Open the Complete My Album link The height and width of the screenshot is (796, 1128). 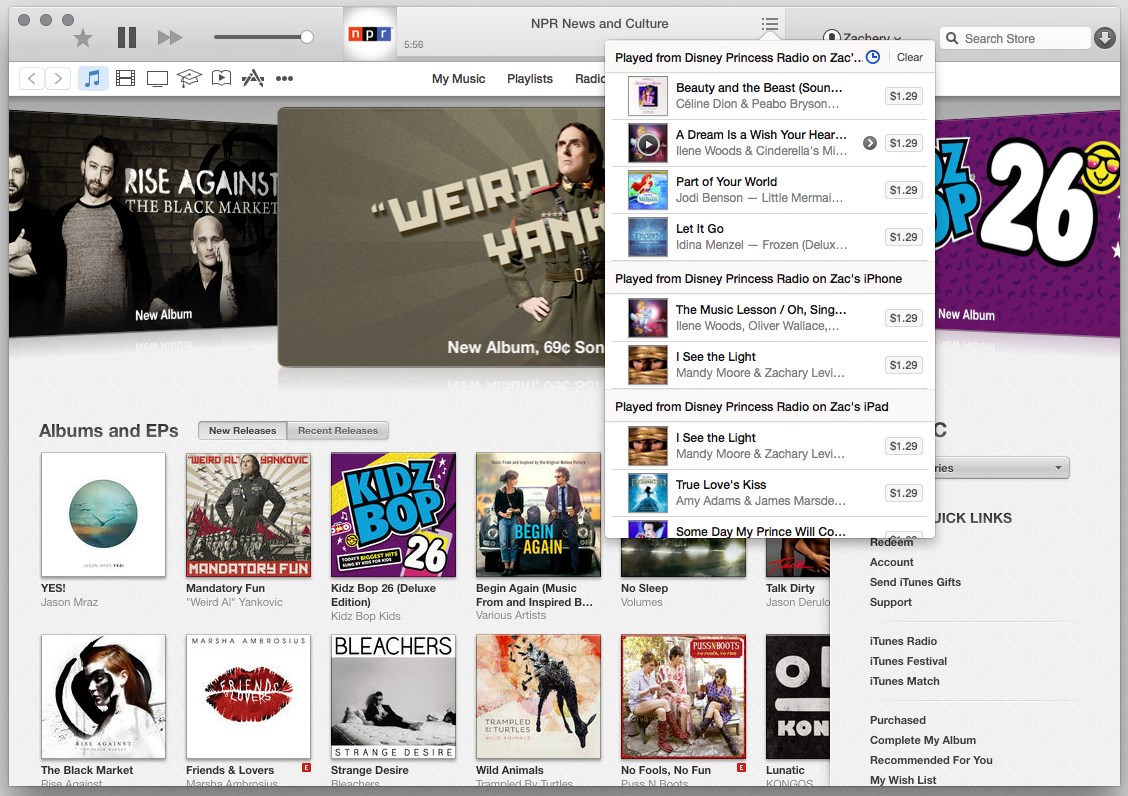922,741
